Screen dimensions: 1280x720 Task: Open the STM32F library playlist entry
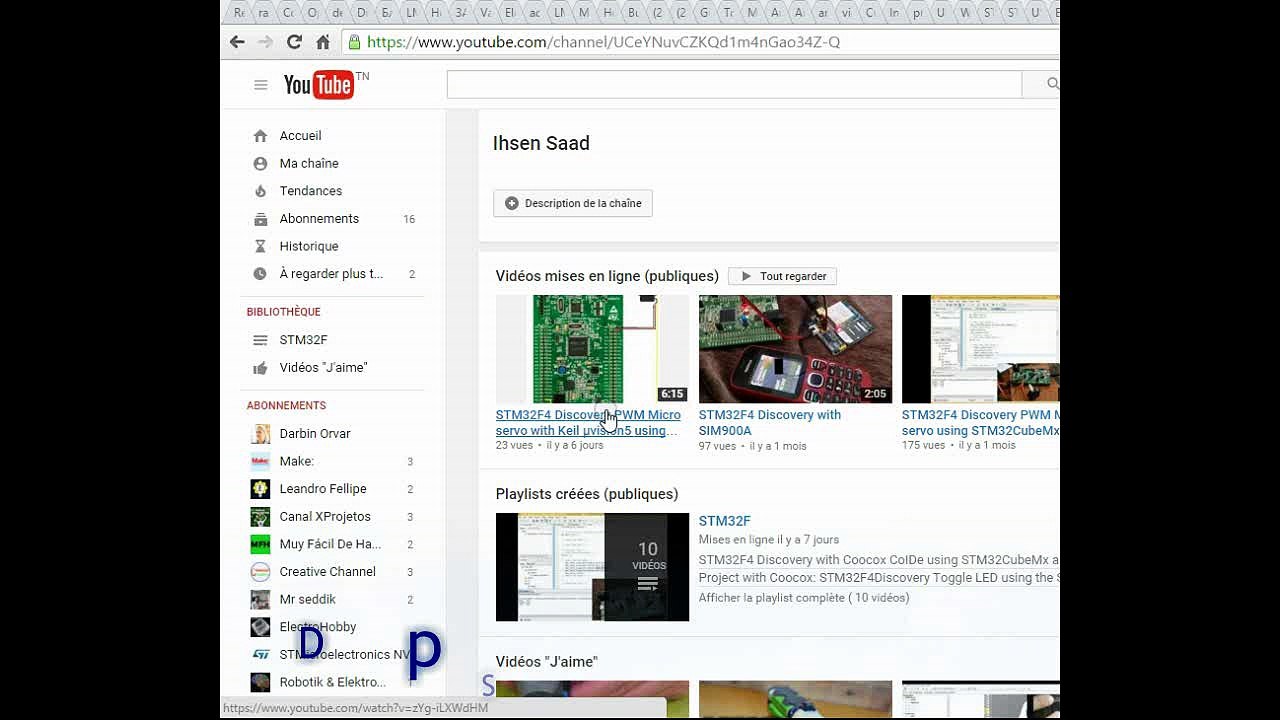click(x=304, y=340)
